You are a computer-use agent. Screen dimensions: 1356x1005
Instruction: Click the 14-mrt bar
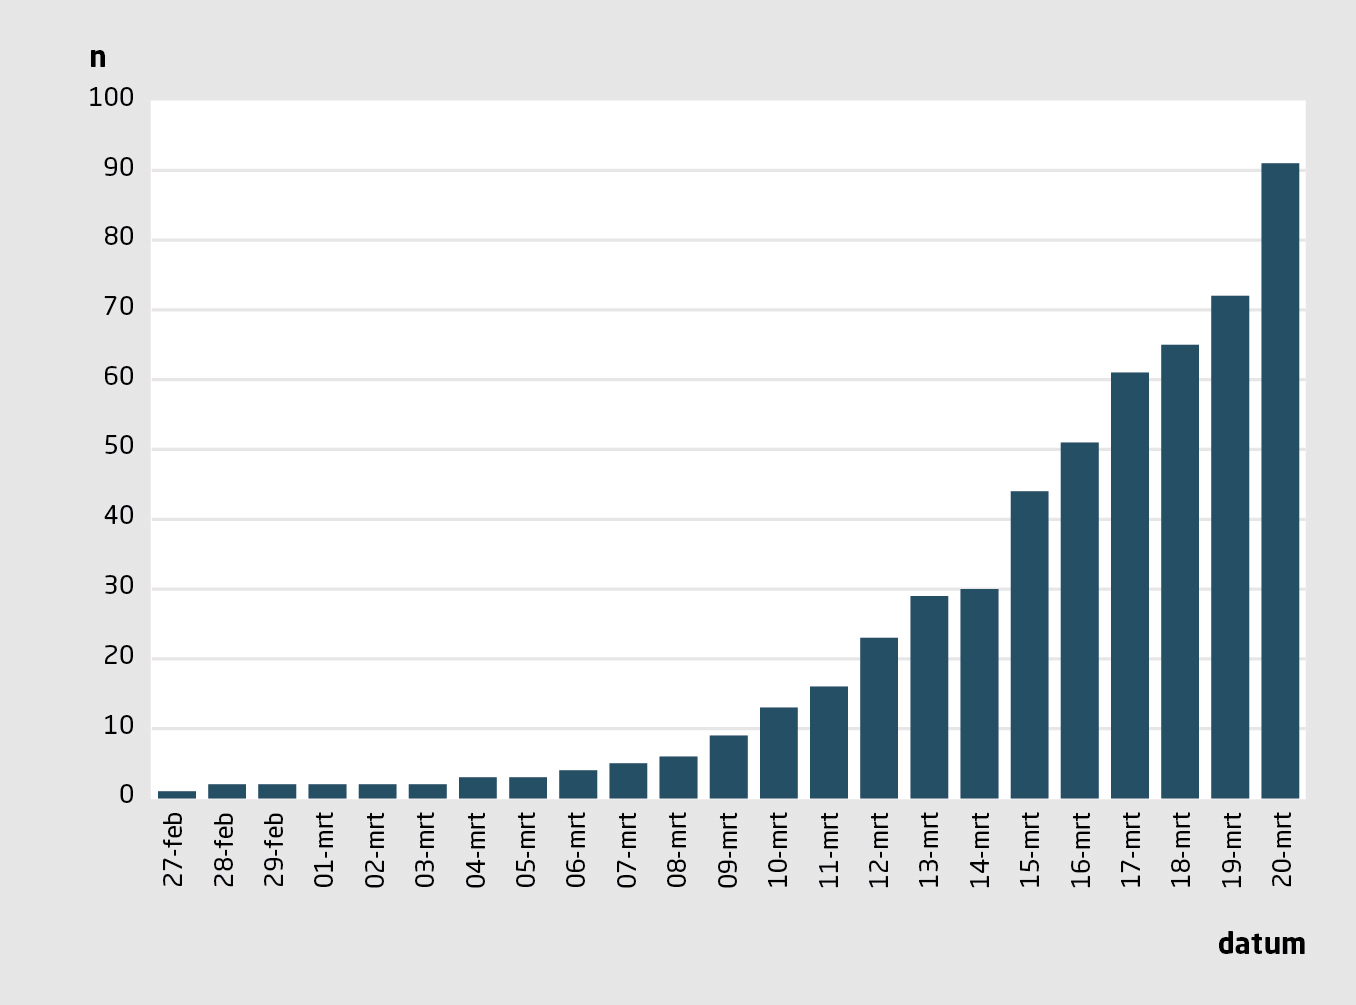coord(979,693)
